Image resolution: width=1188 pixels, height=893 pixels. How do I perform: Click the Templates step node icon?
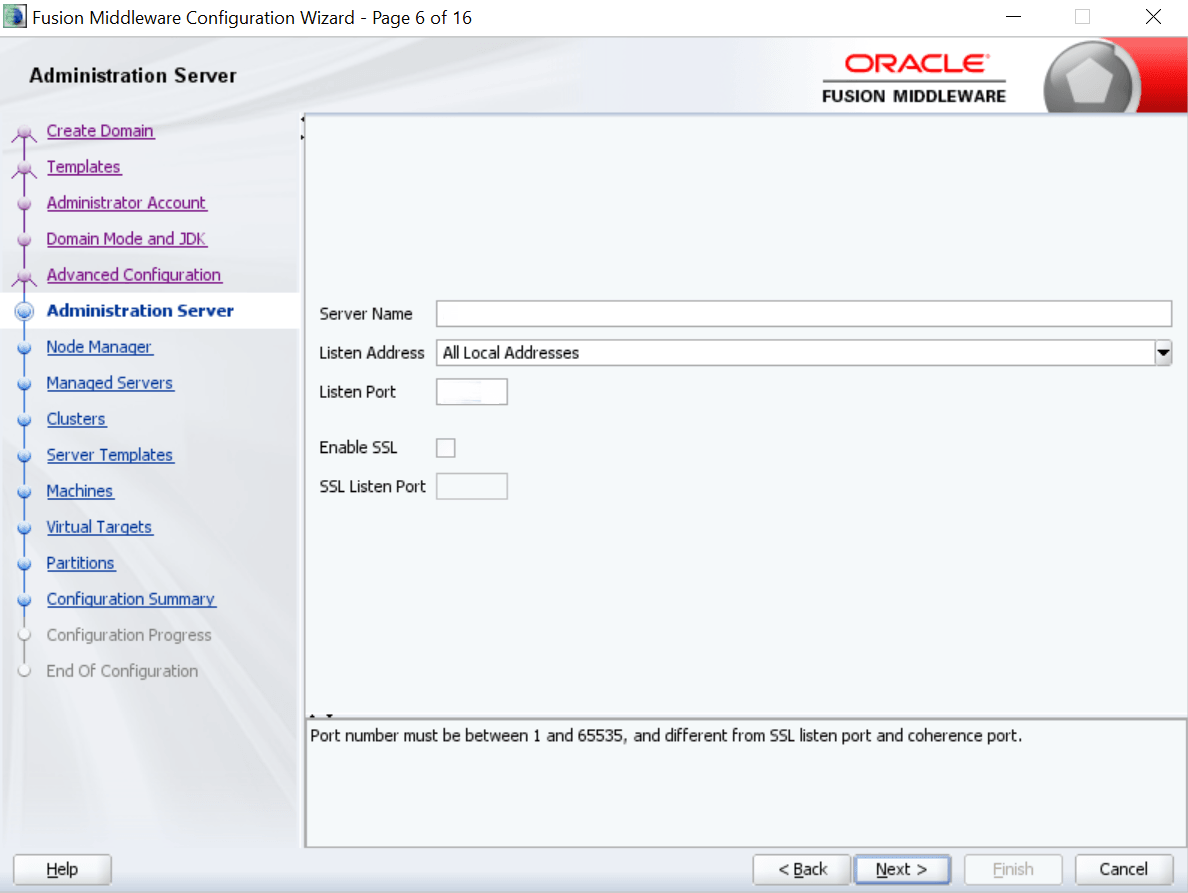[x=24, y=169]
